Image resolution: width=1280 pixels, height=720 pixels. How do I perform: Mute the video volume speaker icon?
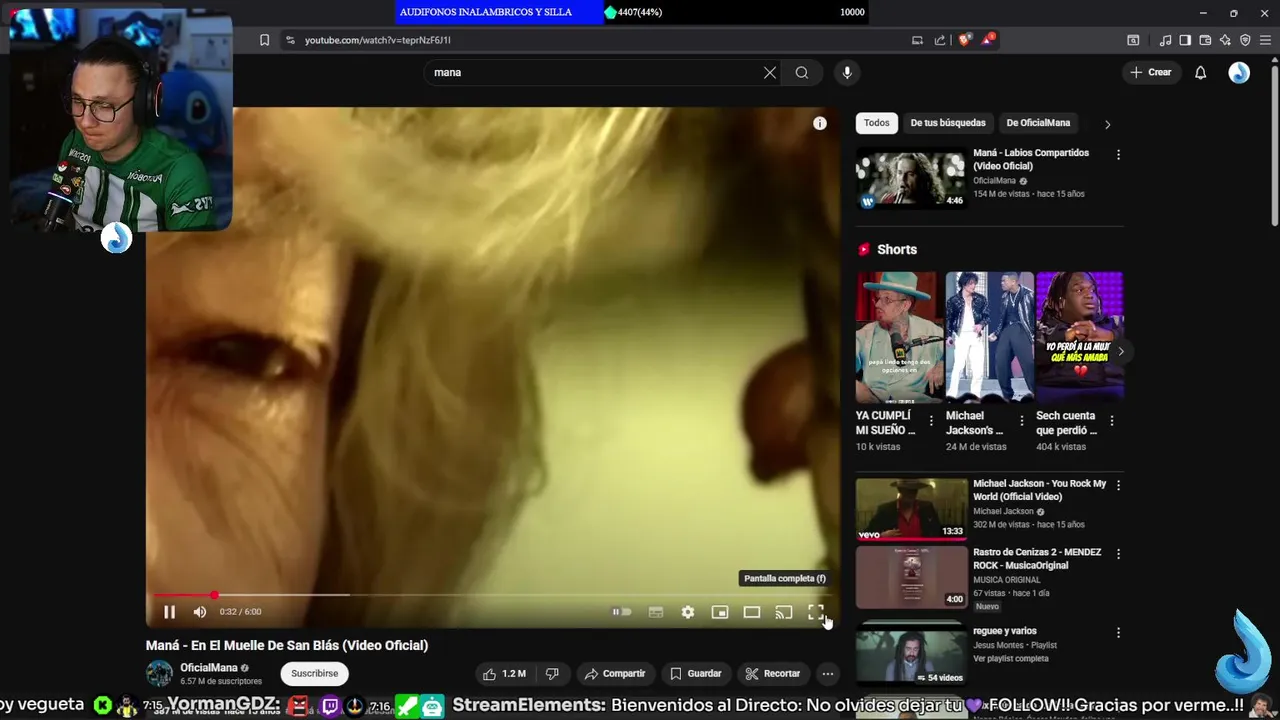pyautogui.click(x=200, y=612)
